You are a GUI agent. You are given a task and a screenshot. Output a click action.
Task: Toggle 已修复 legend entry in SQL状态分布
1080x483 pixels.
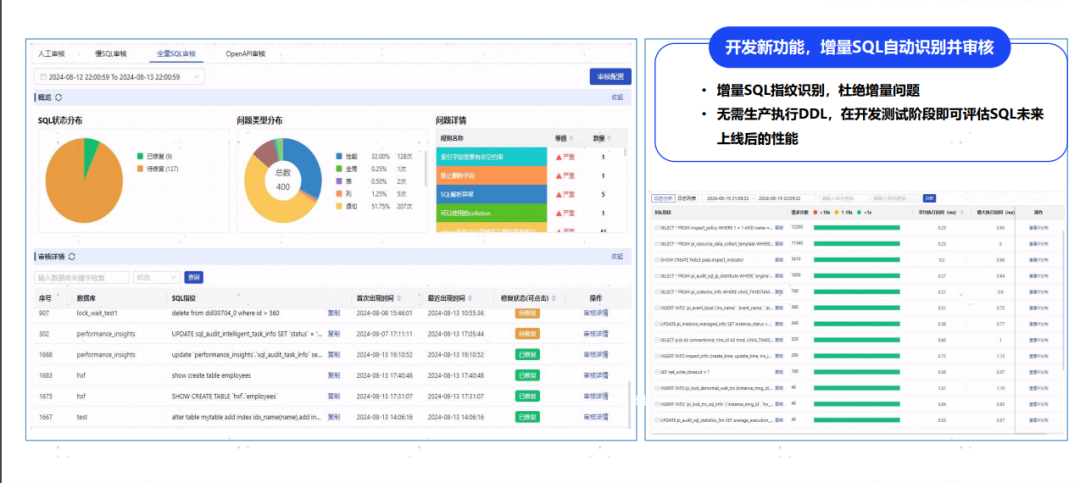pos(154,156)
